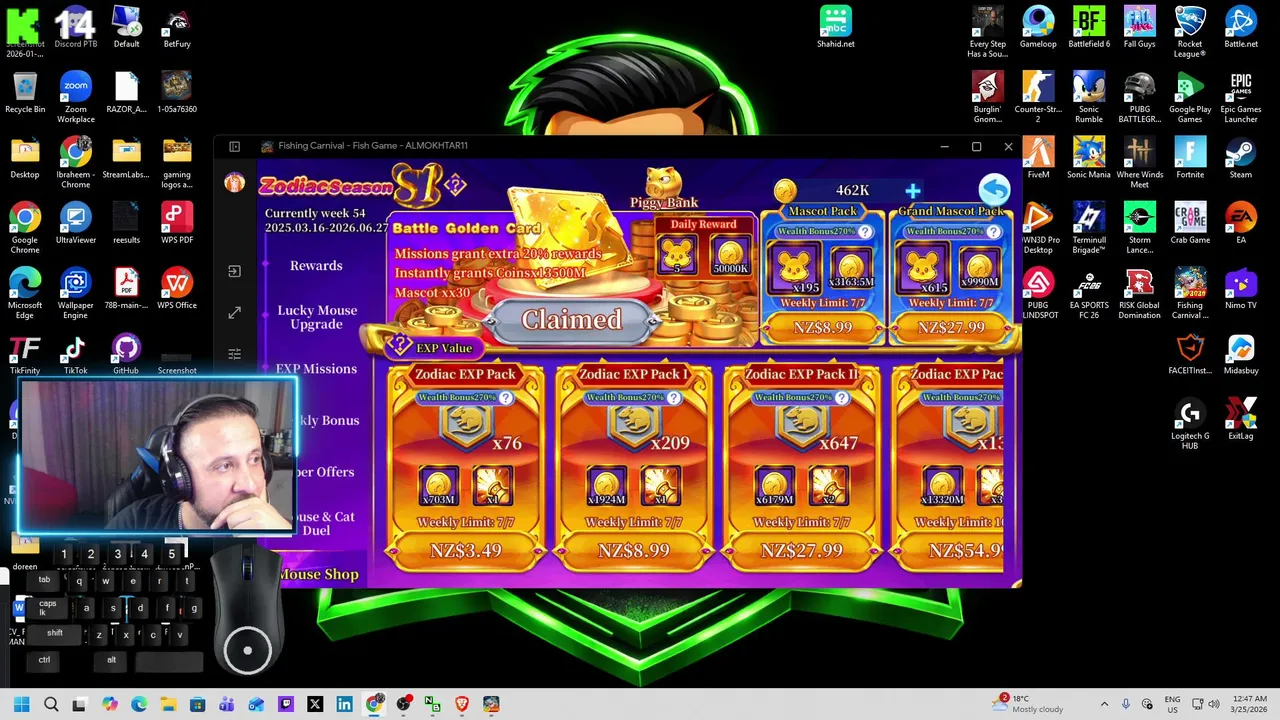The image size is (1280, 720).
Task: Open OBS Studio from taskbar
Action: pos(403,704)
